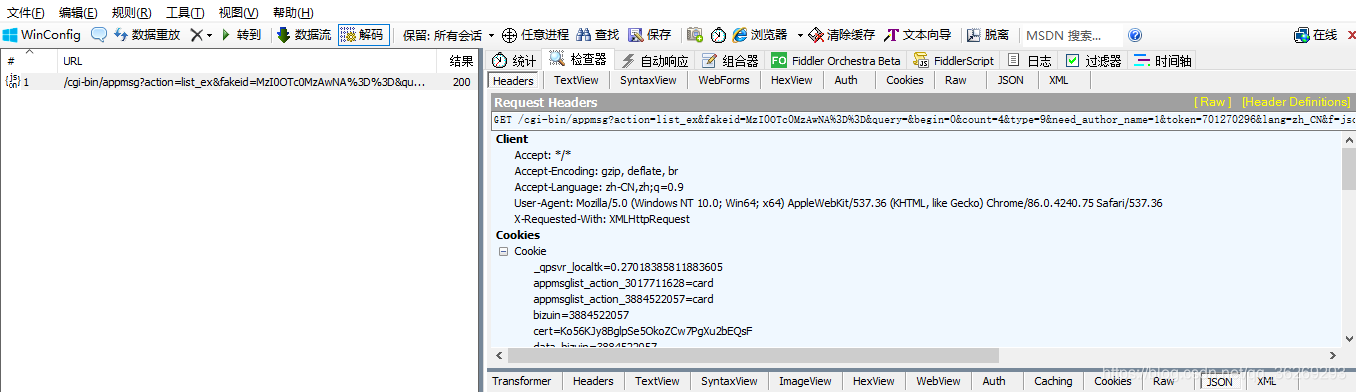
Task: Open the 规则(R) menu
Action: [x=131, y=12]
